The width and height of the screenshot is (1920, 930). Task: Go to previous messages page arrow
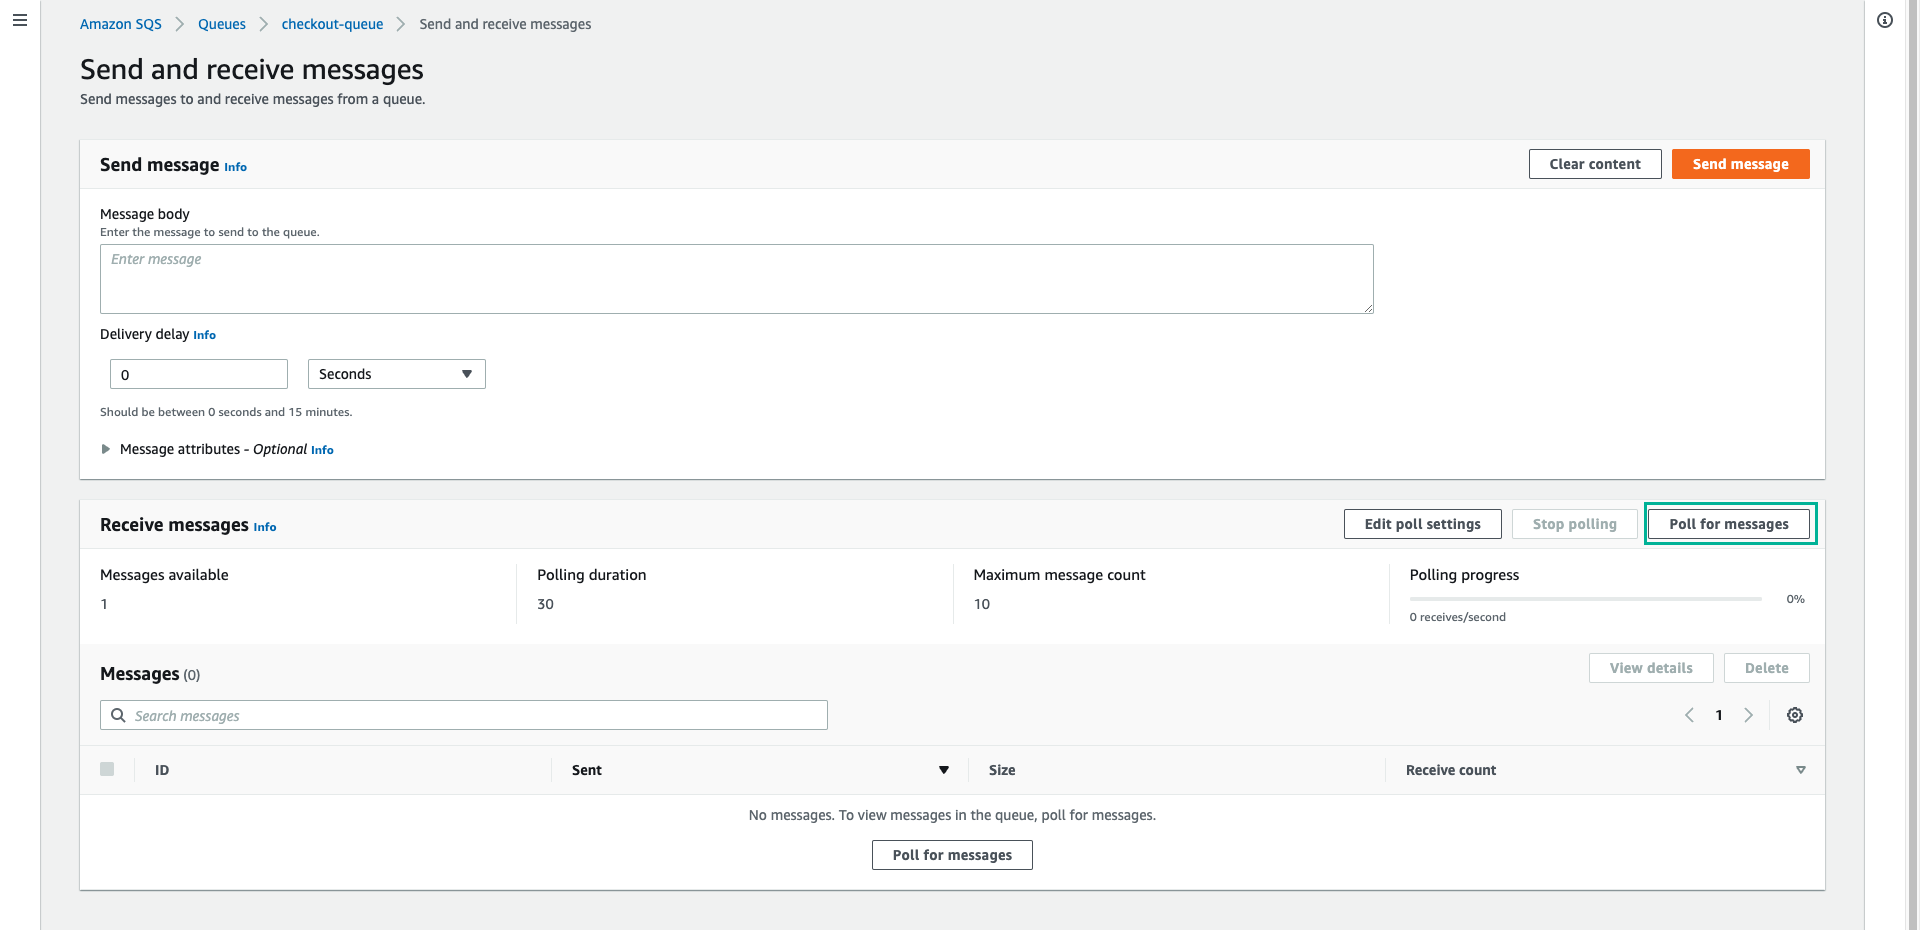click(x=1690, y=715)
